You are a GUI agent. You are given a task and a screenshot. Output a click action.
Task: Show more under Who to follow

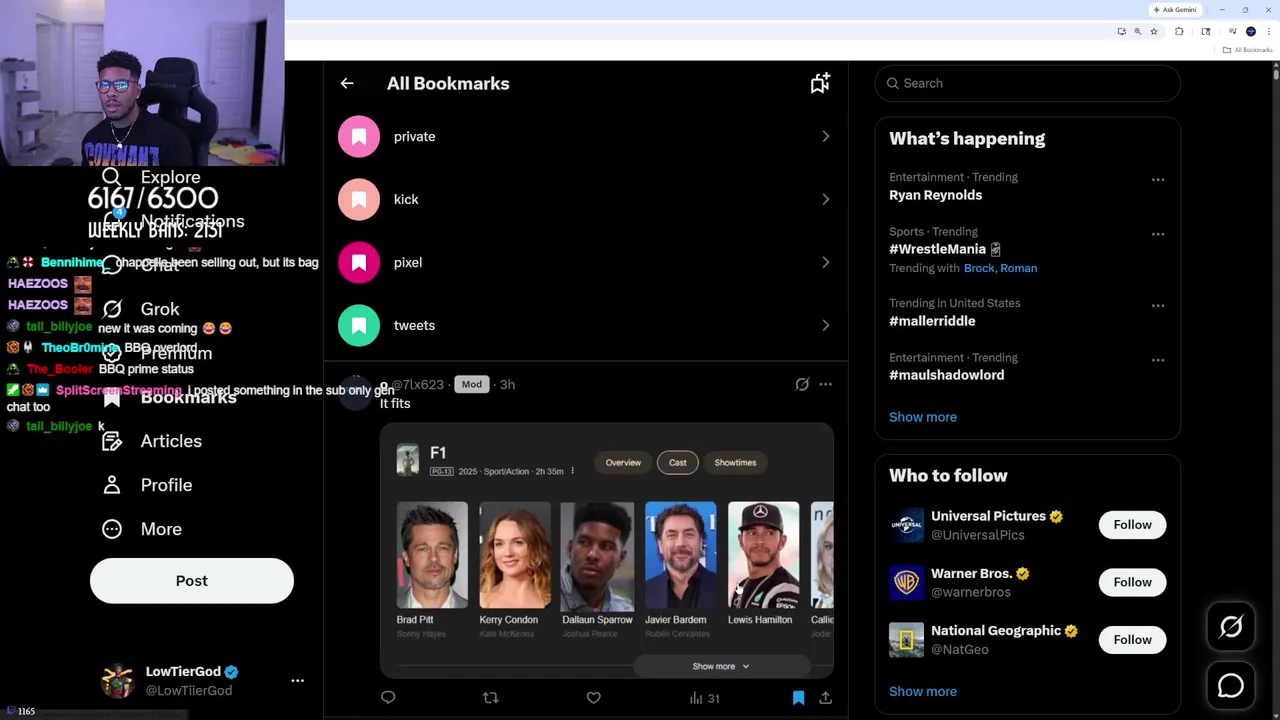tap(922, 692)
